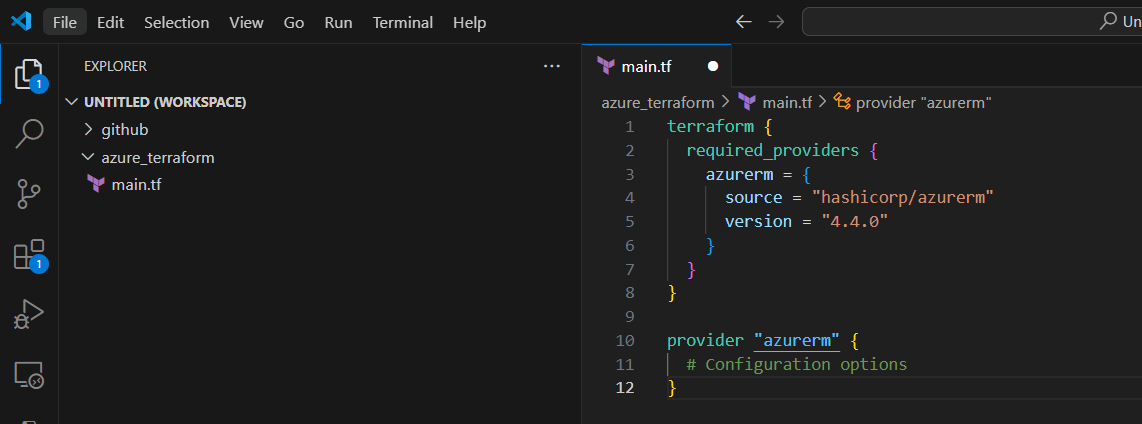Click the command center search field

pyautogui.click(x=972, y=22)
